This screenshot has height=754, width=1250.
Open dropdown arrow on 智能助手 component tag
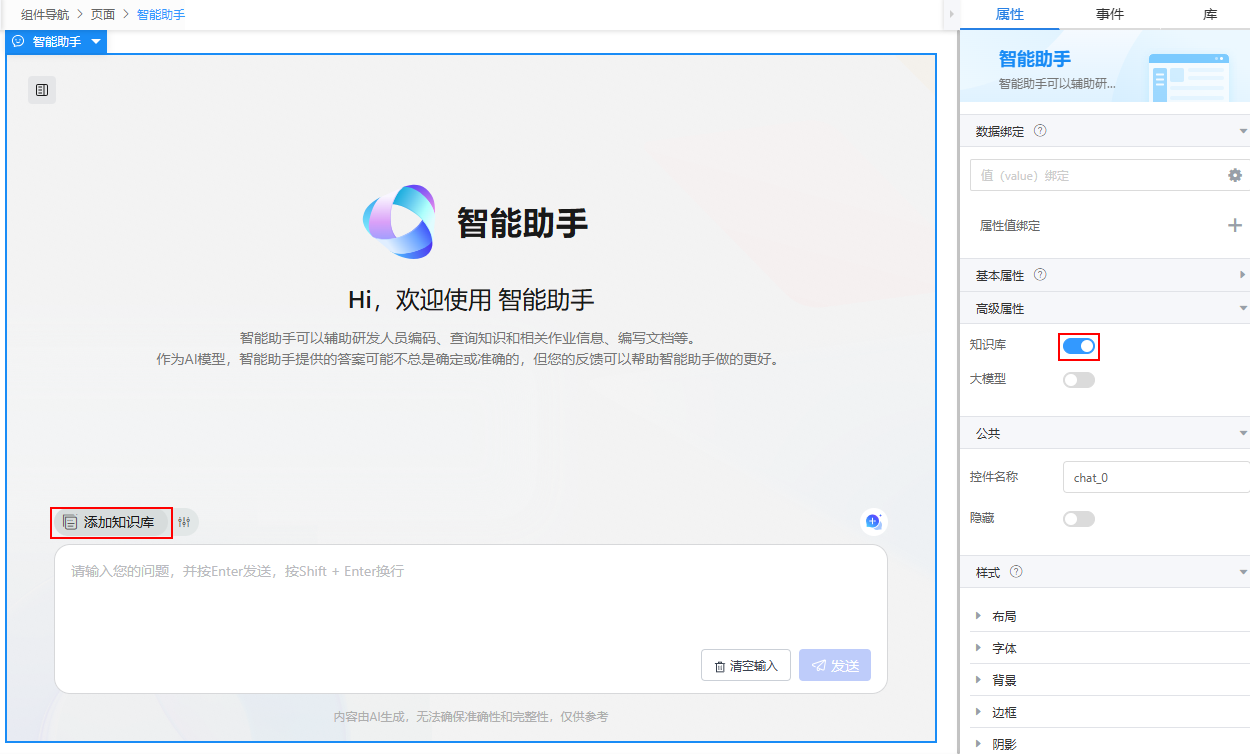[x=95, y=42]
